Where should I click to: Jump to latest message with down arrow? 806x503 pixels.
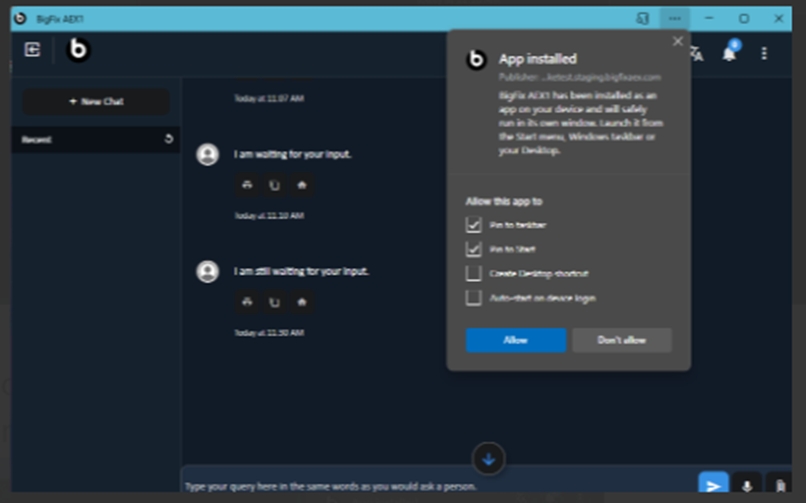pyautogui.click(x=488, y=459)
